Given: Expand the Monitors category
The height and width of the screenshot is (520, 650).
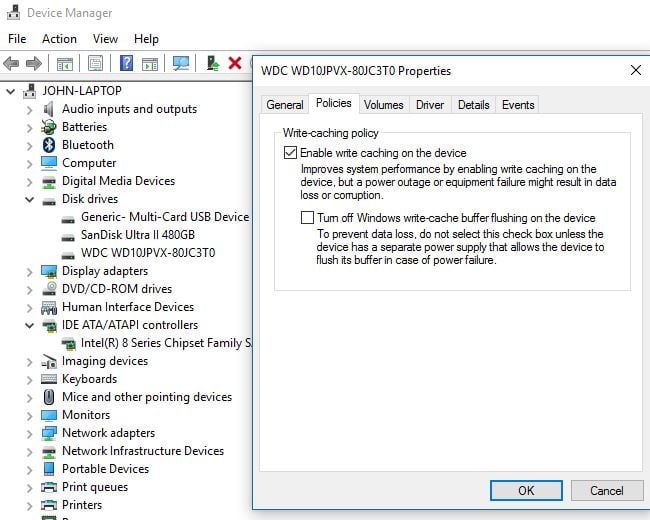Looking at the screenshot, I should tap(29, 416).
